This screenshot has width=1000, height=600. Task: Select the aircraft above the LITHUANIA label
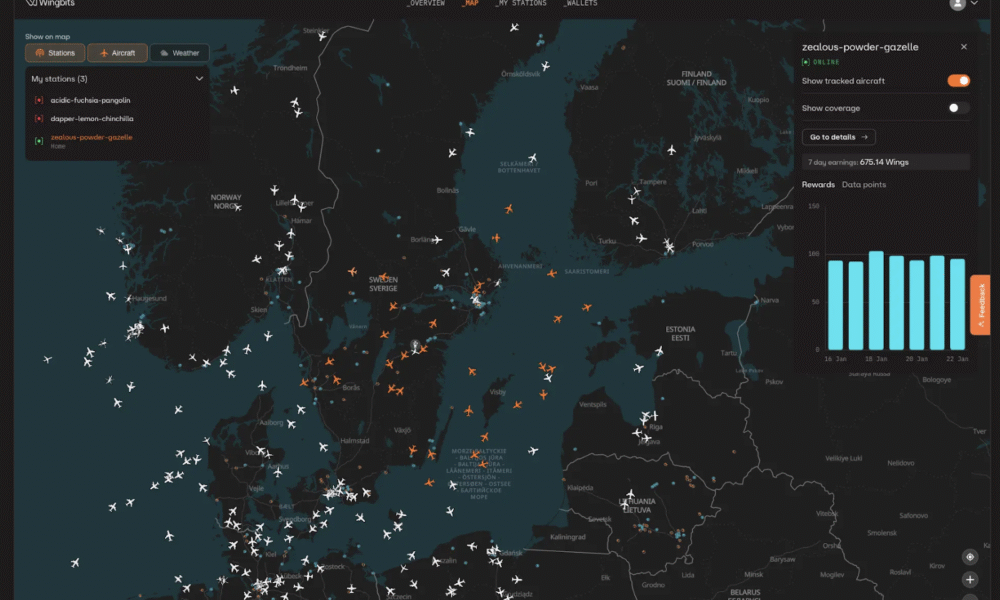(x=630, y=494)
